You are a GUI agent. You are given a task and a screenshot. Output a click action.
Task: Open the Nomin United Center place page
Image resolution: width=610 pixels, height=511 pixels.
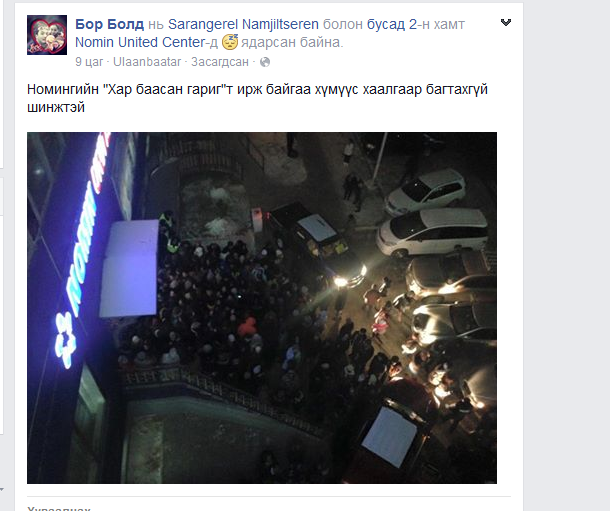coord(140,42)
